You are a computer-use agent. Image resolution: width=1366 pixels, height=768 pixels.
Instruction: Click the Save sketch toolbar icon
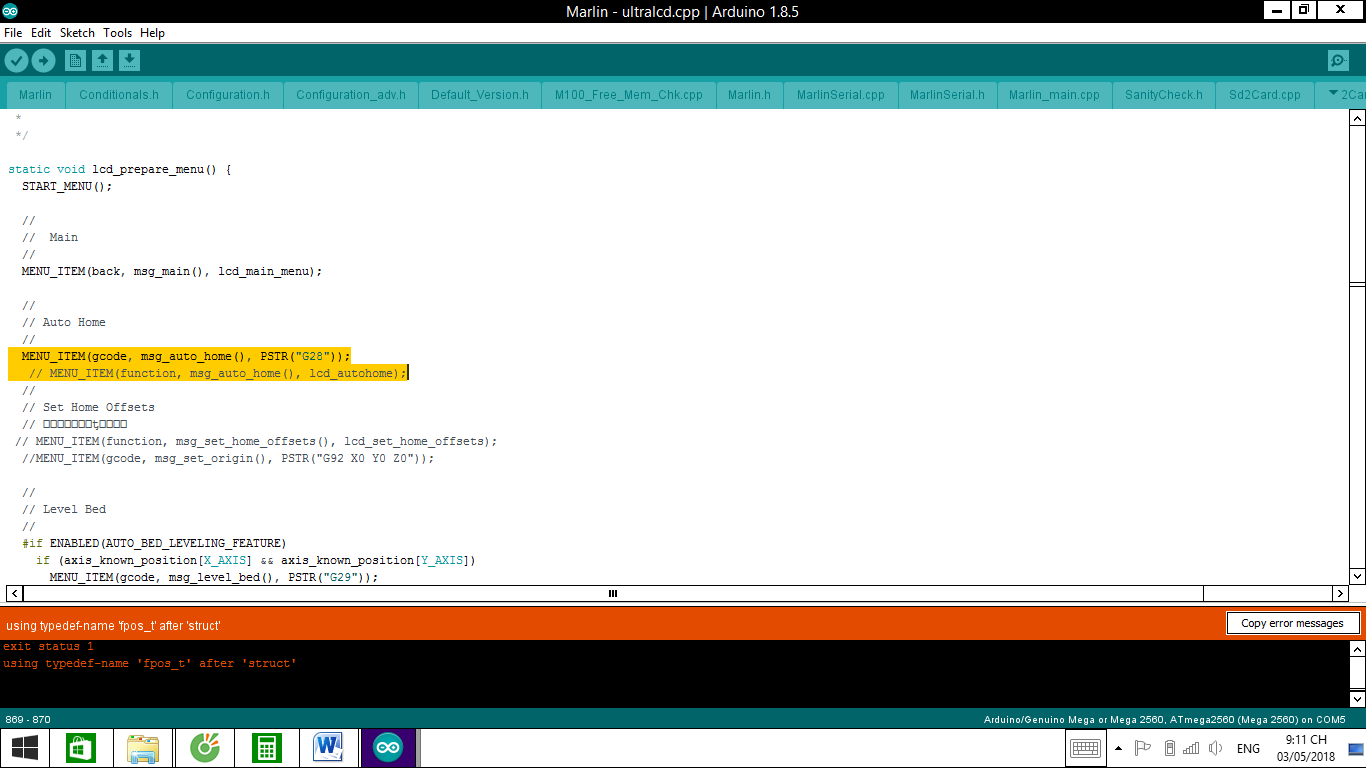(129, 61)
